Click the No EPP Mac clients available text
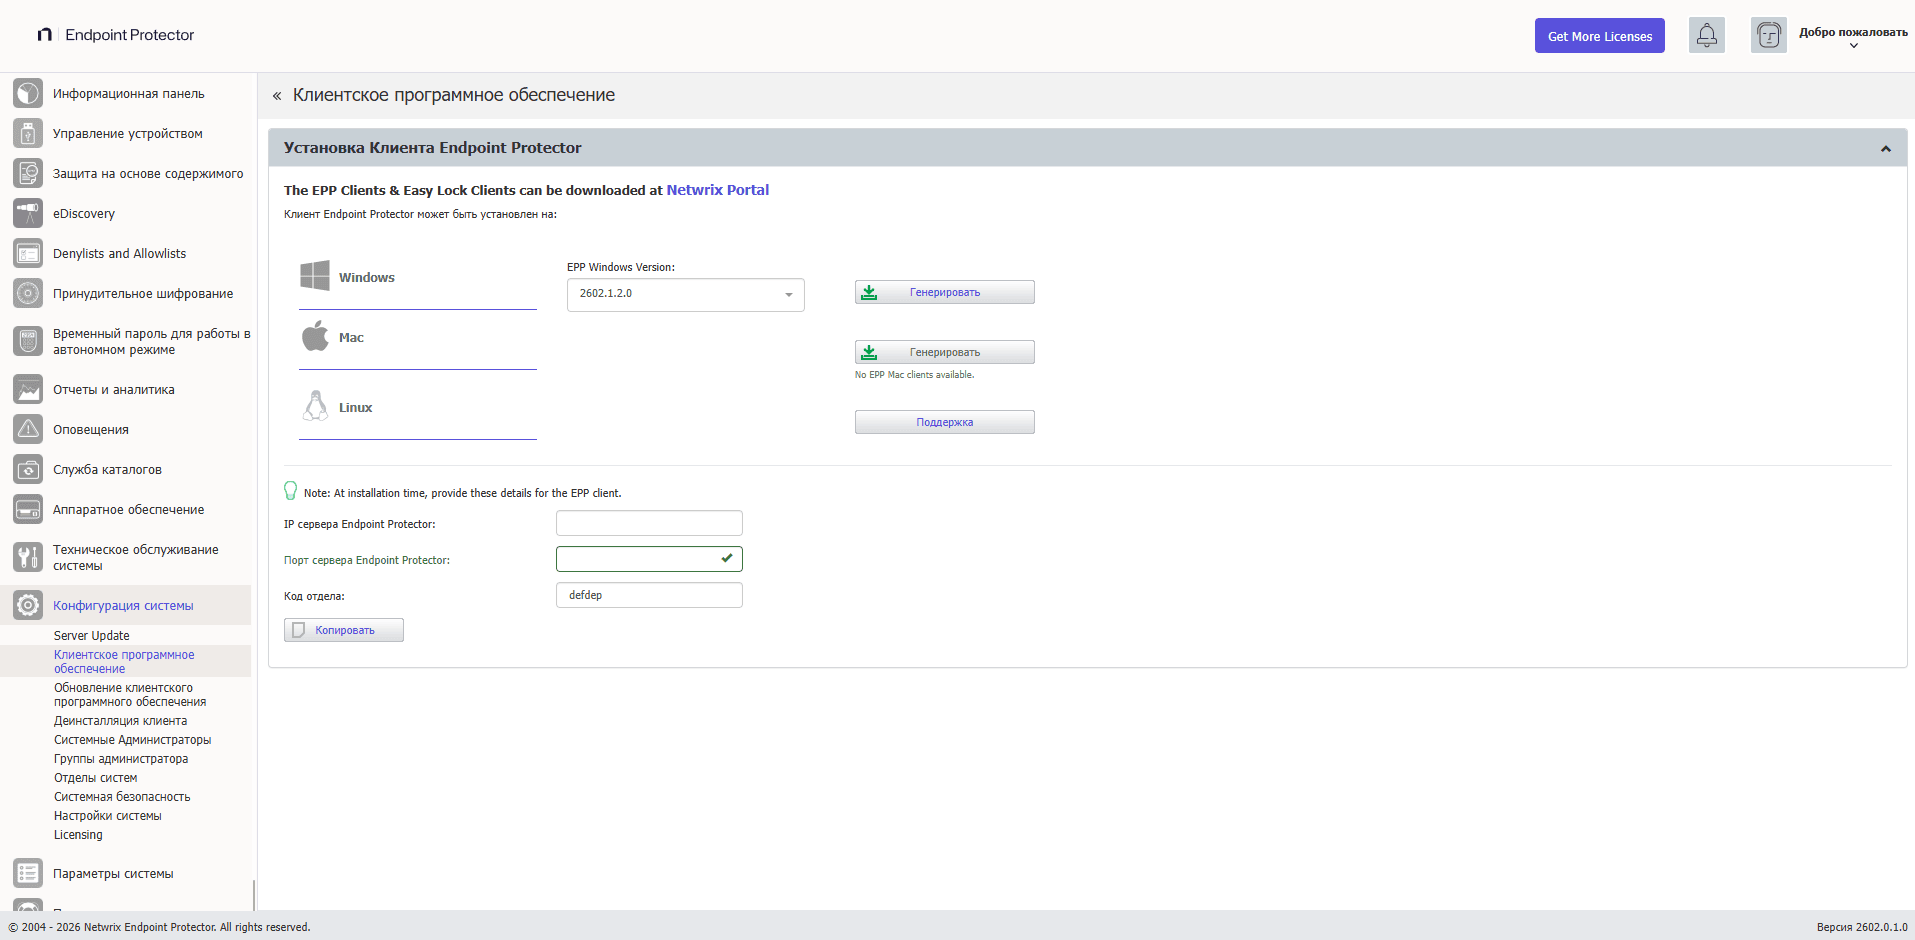The height and width of the screenshot is (940, 1915). [x=914, y=375]
